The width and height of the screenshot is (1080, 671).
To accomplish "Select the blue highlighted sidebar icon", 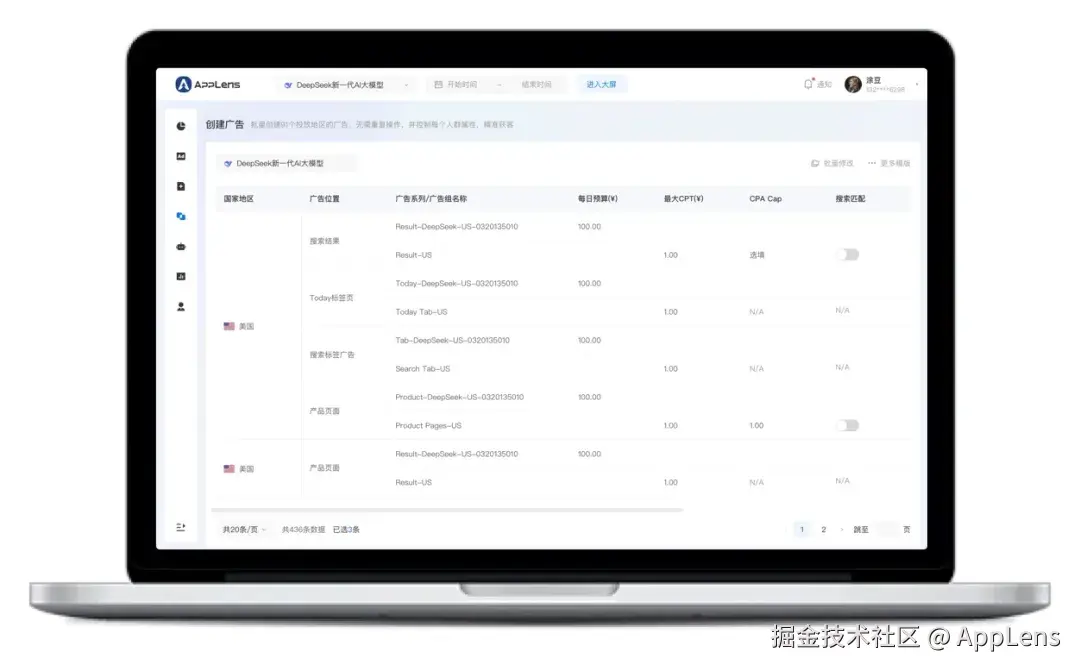I will point(180,216).
